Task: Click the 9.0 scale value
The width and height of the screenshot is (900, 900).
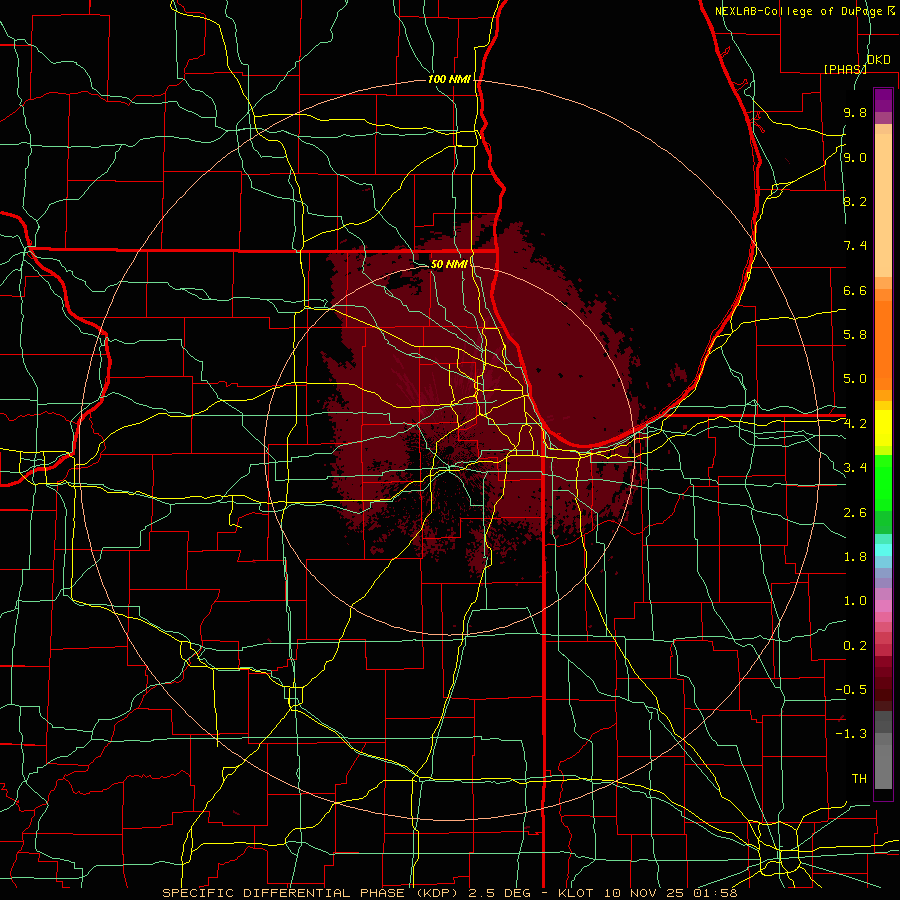Action: pyautogui.click(x=855, y=157)
